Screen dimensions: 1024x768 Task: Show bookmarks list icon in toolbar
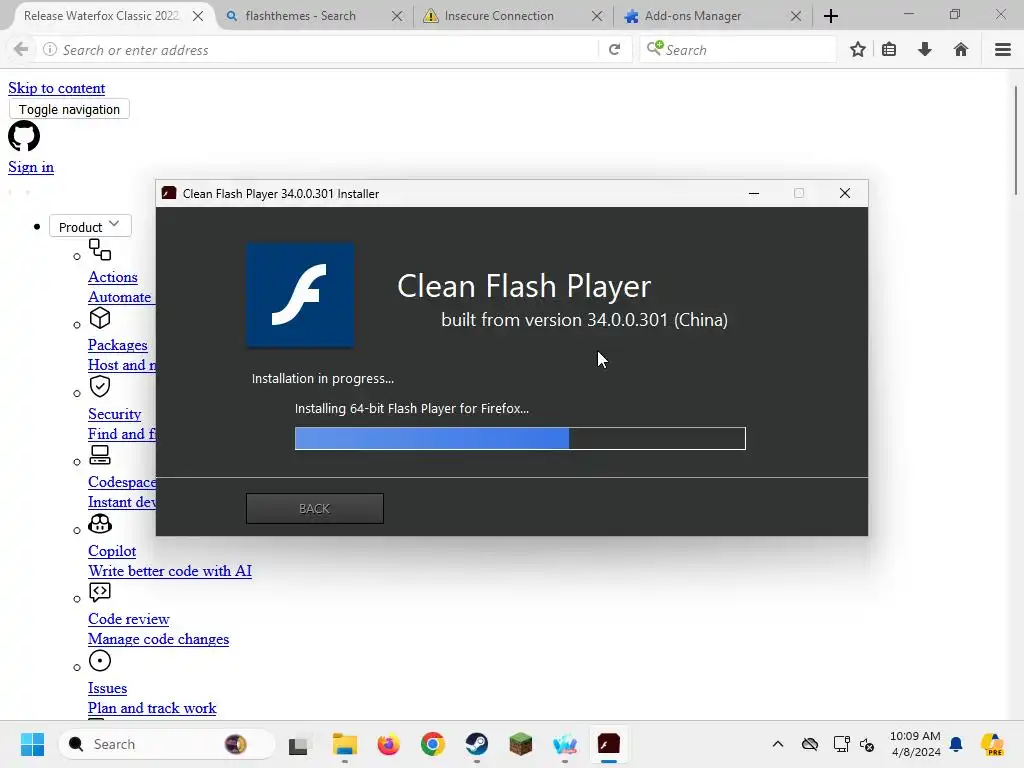(x=889, y=50)
